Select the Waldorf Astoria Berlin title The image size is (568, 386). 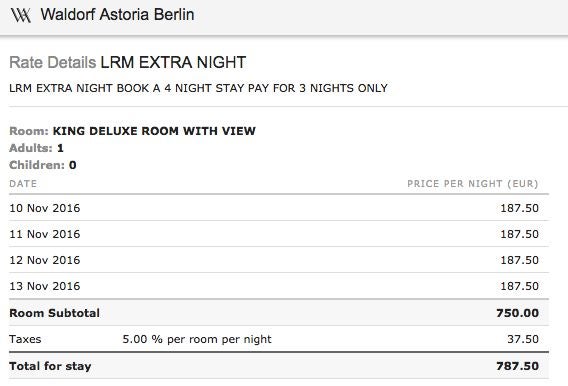coord(117,15)
